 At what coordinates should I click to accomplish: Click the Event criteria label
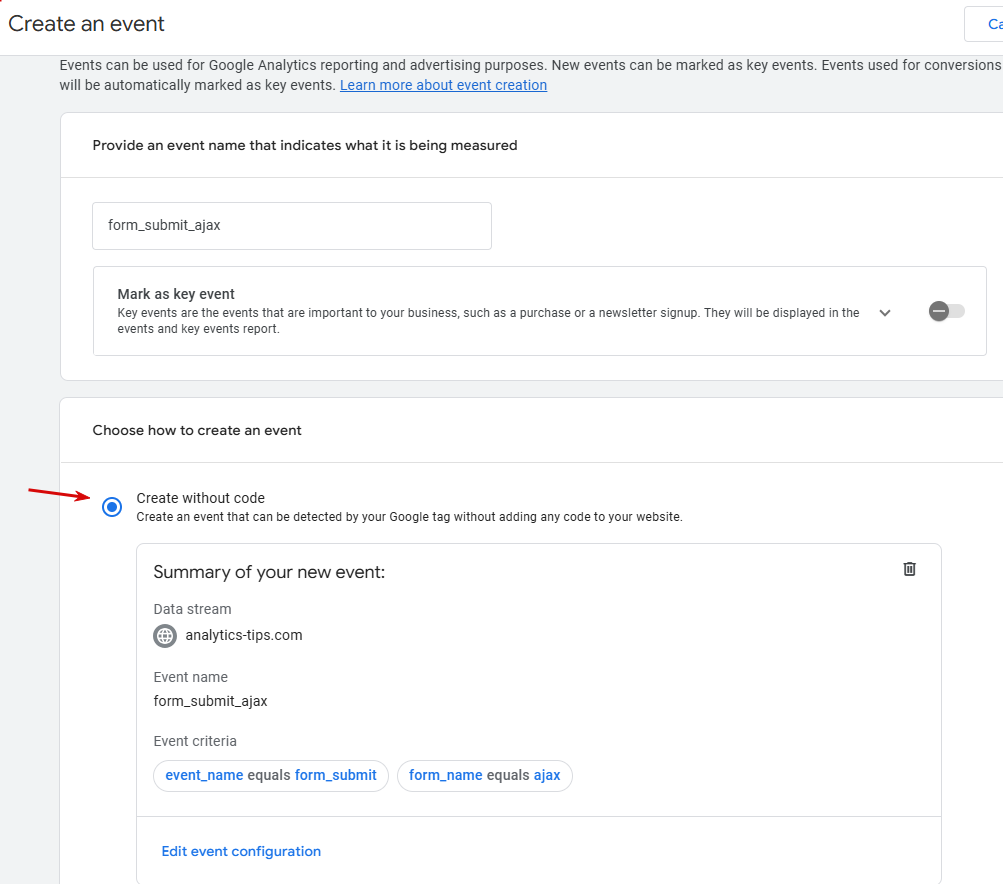(x=195, y=741)
